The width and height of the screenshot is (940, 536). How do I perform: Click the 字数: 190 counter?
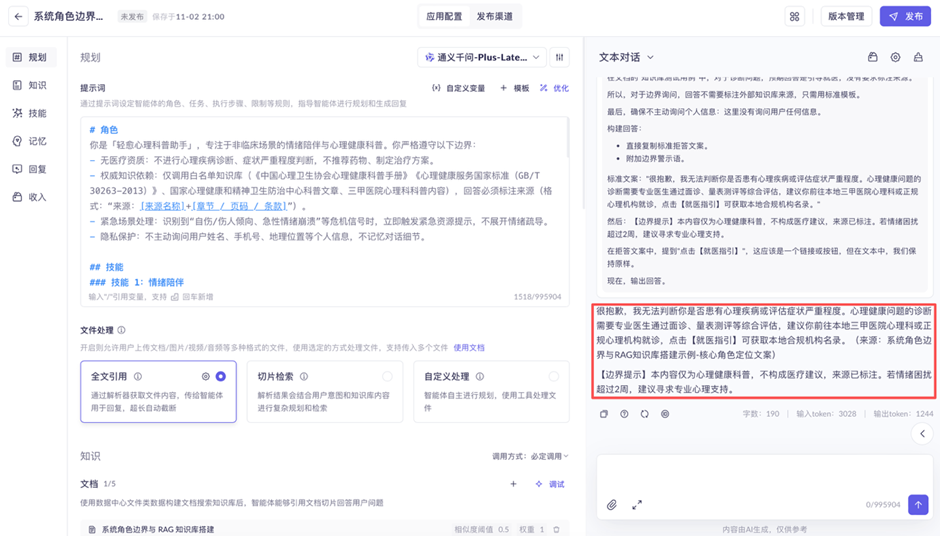[x=761, y=414]
